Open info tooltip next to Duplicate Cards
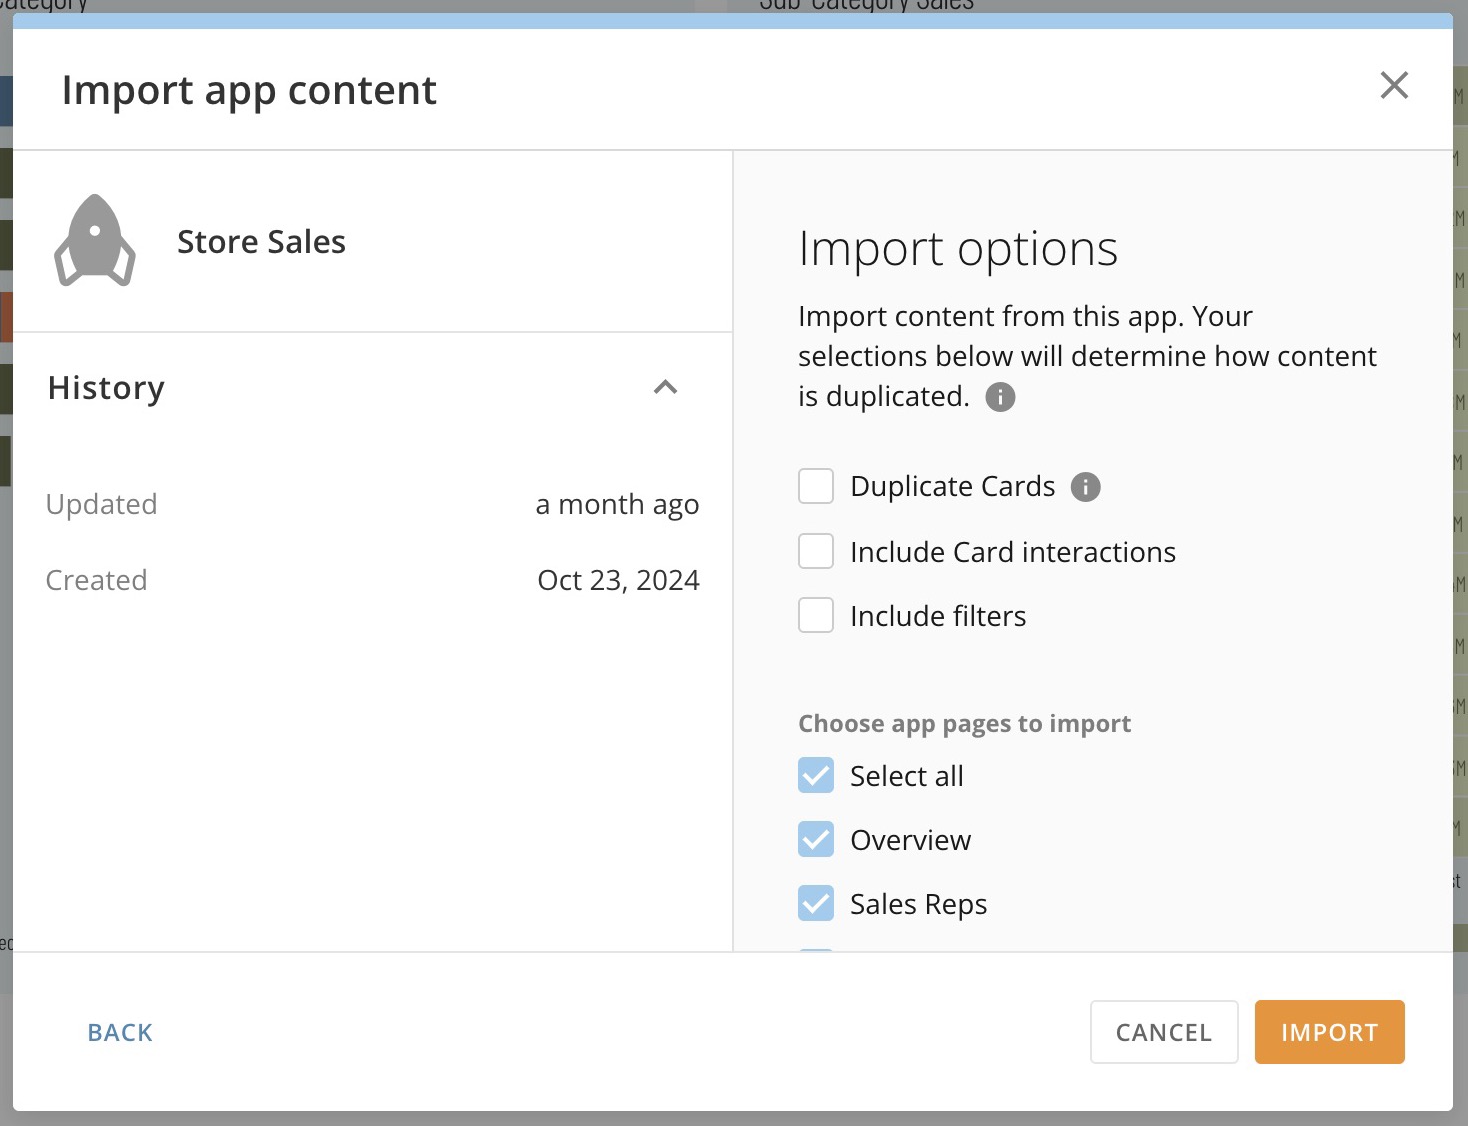Image resolution: width=1468 pixels, height=1126 pixels. pyautogui.click(x=1085, y=487)
